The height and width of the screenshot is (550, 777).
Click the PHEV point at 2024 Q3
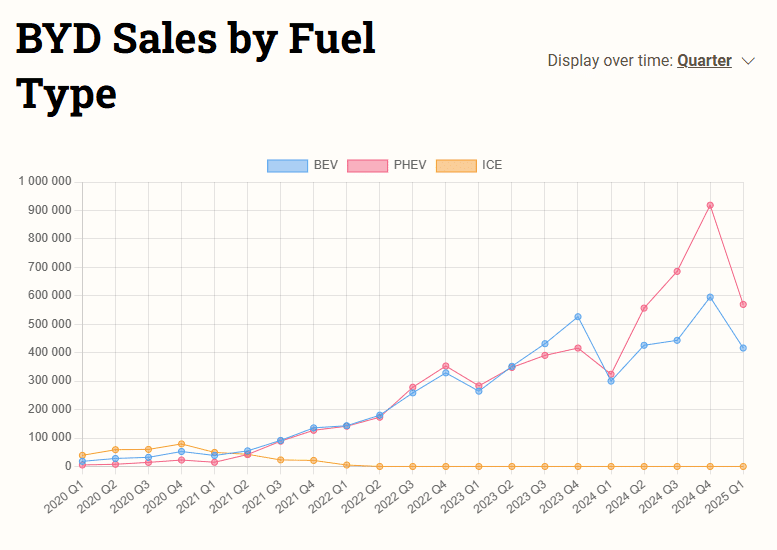pyautogui.click(x=677, y=271)
